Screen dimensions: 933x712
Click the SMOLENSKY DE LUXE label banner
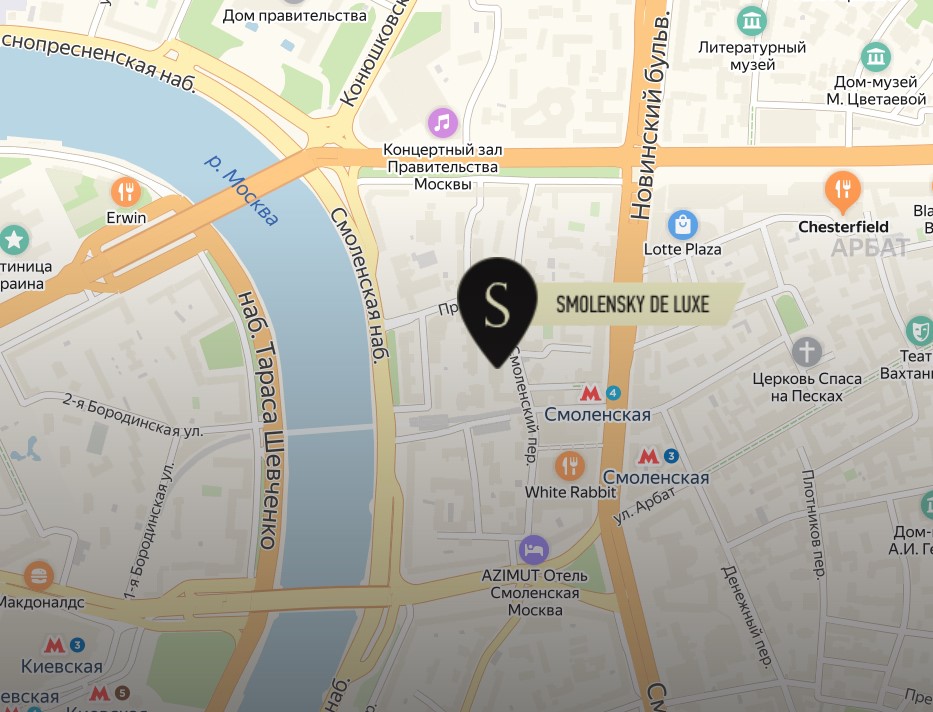click(633, 304)
